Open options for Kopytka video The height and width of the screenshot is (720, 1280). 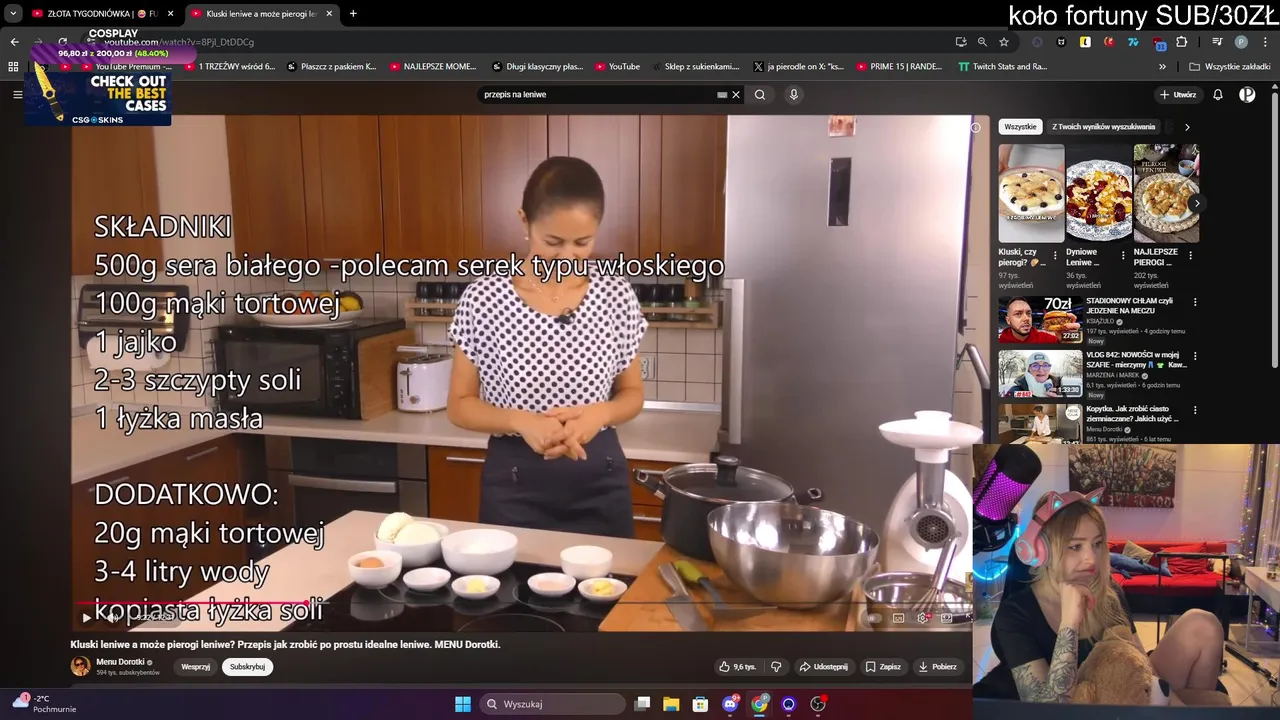point(1195,410)
